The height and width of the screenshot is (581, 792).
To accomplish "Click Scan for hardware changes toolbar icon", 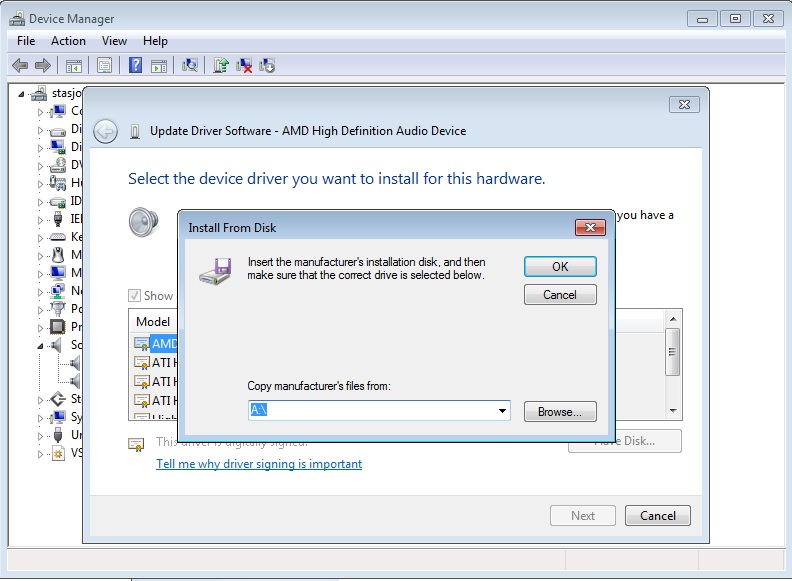I will tap(190, 65).
